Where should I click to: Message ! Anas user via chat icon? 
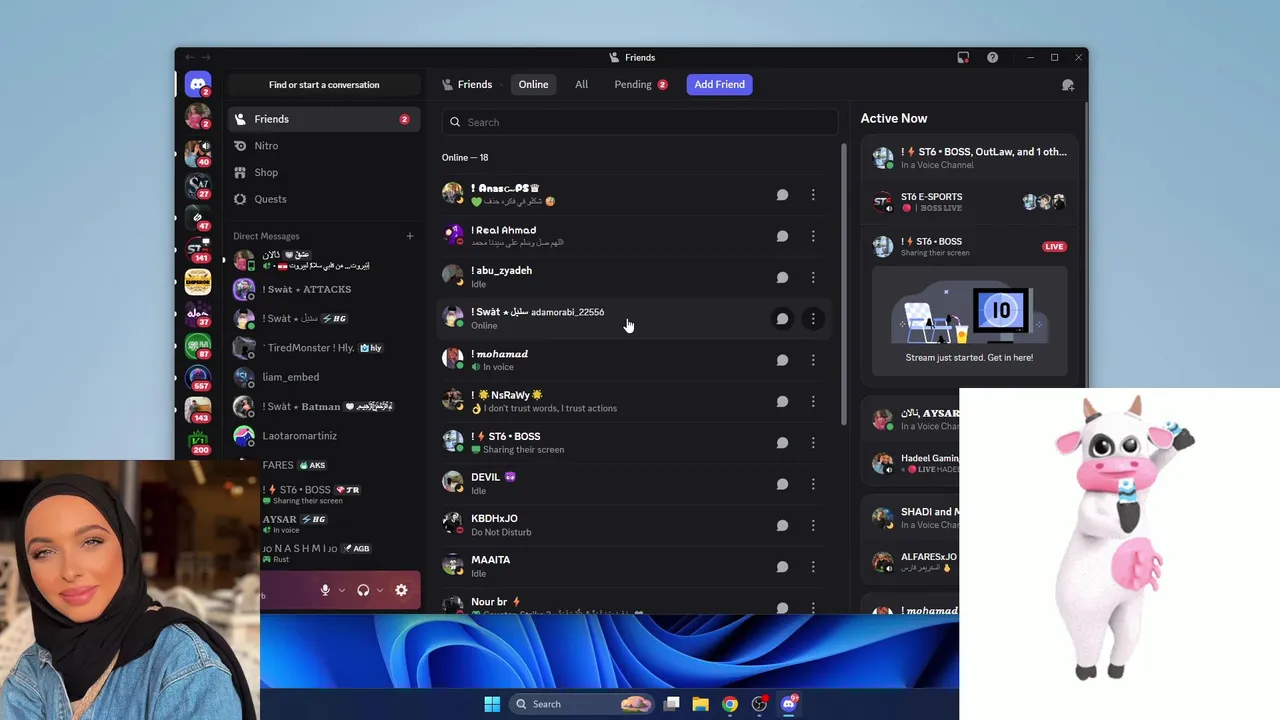click(x=782, y=195)
